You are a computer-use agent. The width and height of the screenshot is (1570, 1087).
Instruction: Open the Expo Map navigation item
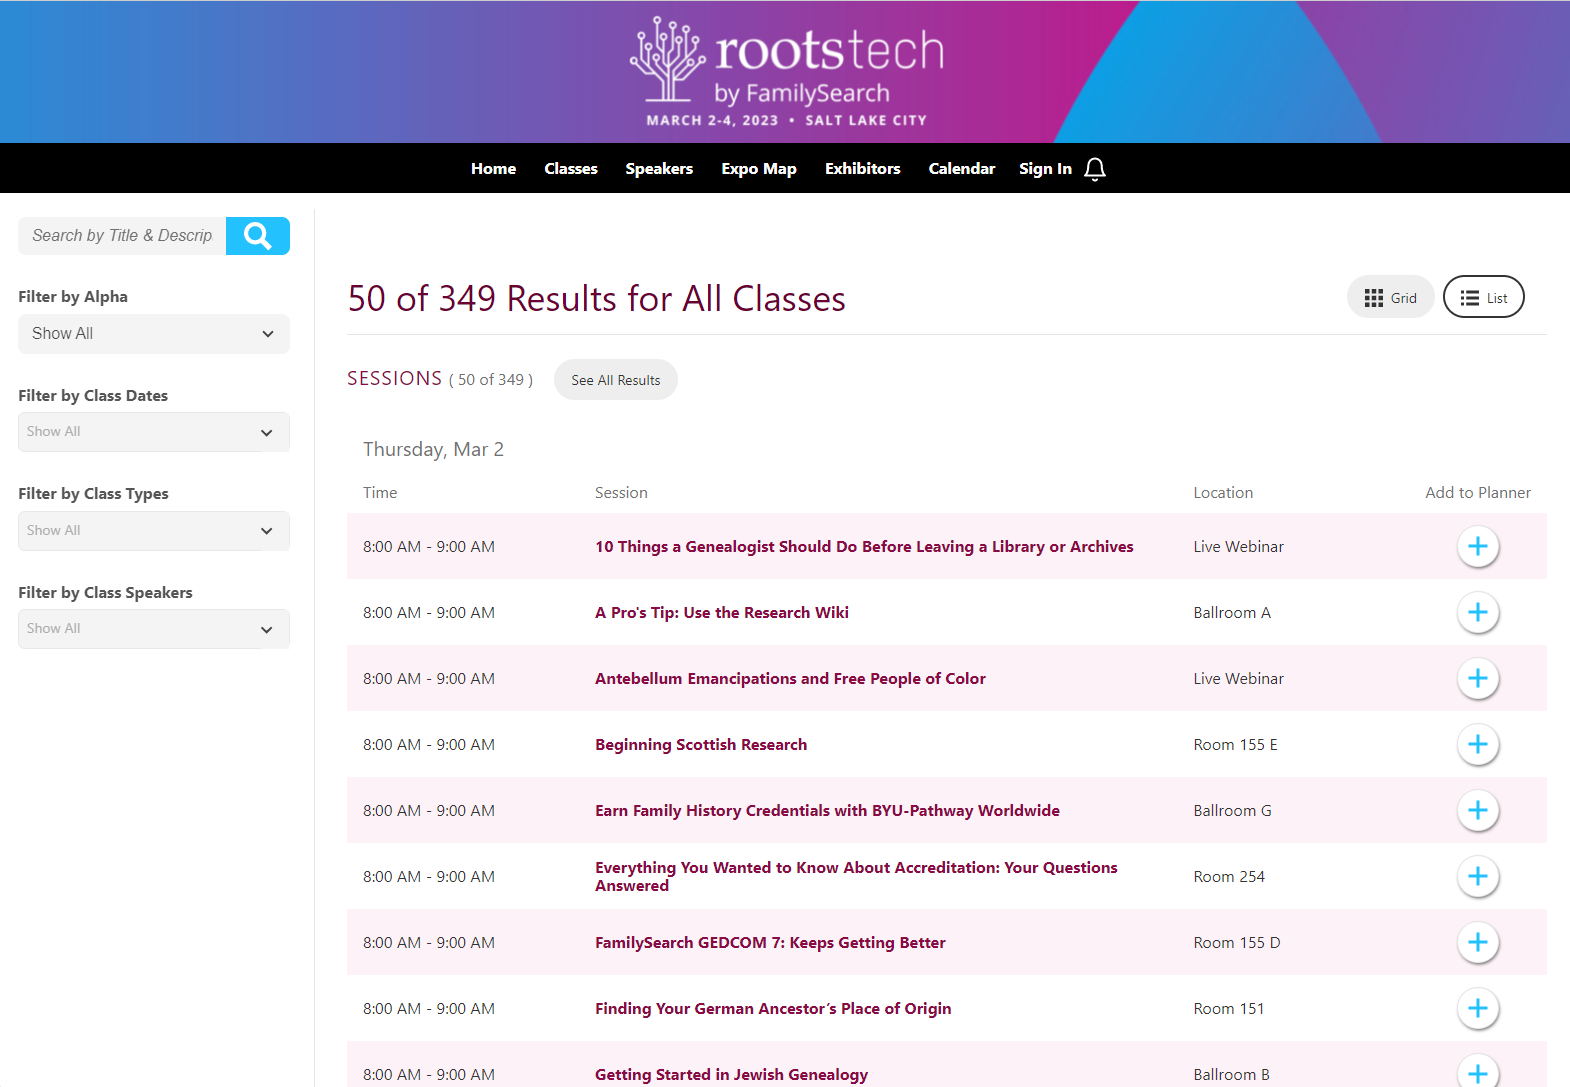tap(759, 169)
